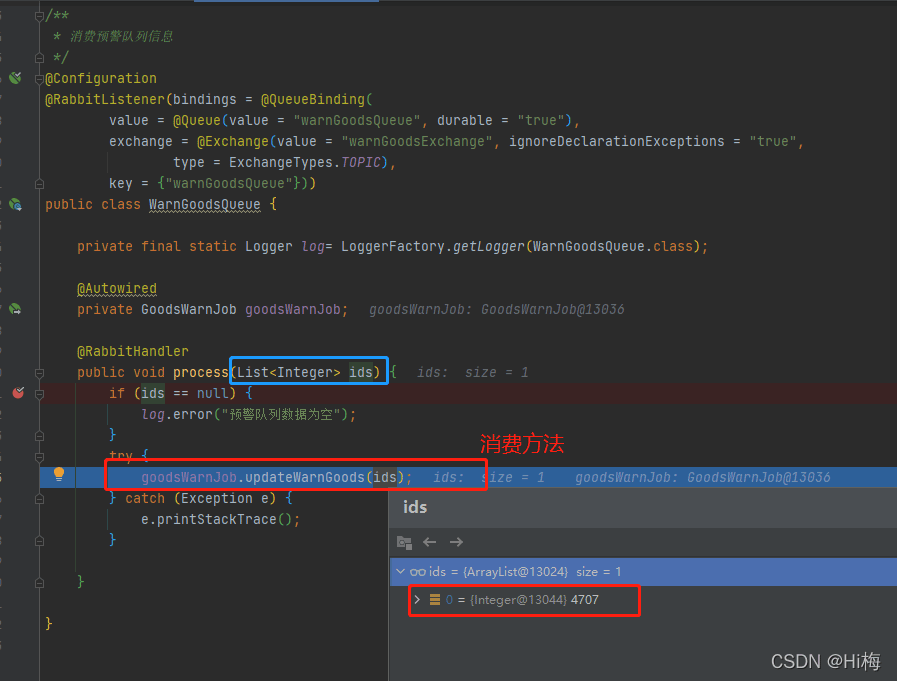This screenshot has height=681, width=897.
Task: Fold the try block marker
Action: pyautogui.click(x=39, y=457)
